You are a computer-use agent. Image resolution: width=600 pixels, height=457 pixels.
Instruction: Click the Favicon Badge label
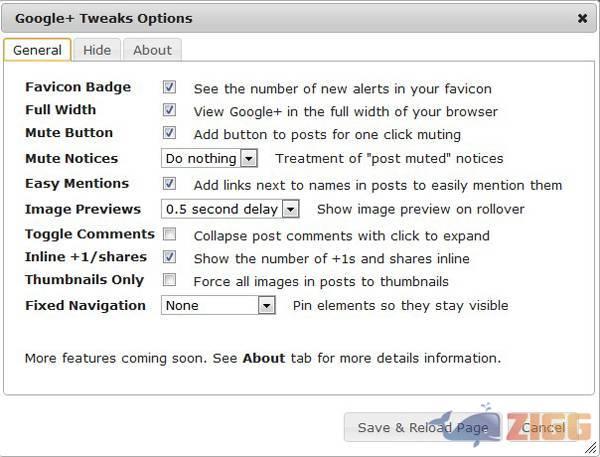pos(78,87)
